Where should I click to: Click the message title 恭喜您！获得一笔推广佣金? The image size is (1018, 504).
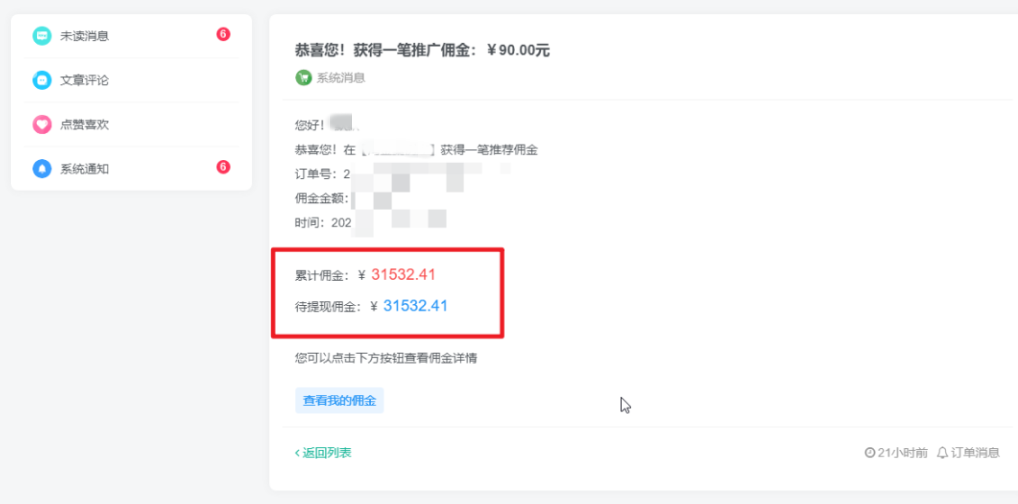click(x=422, y=51)
